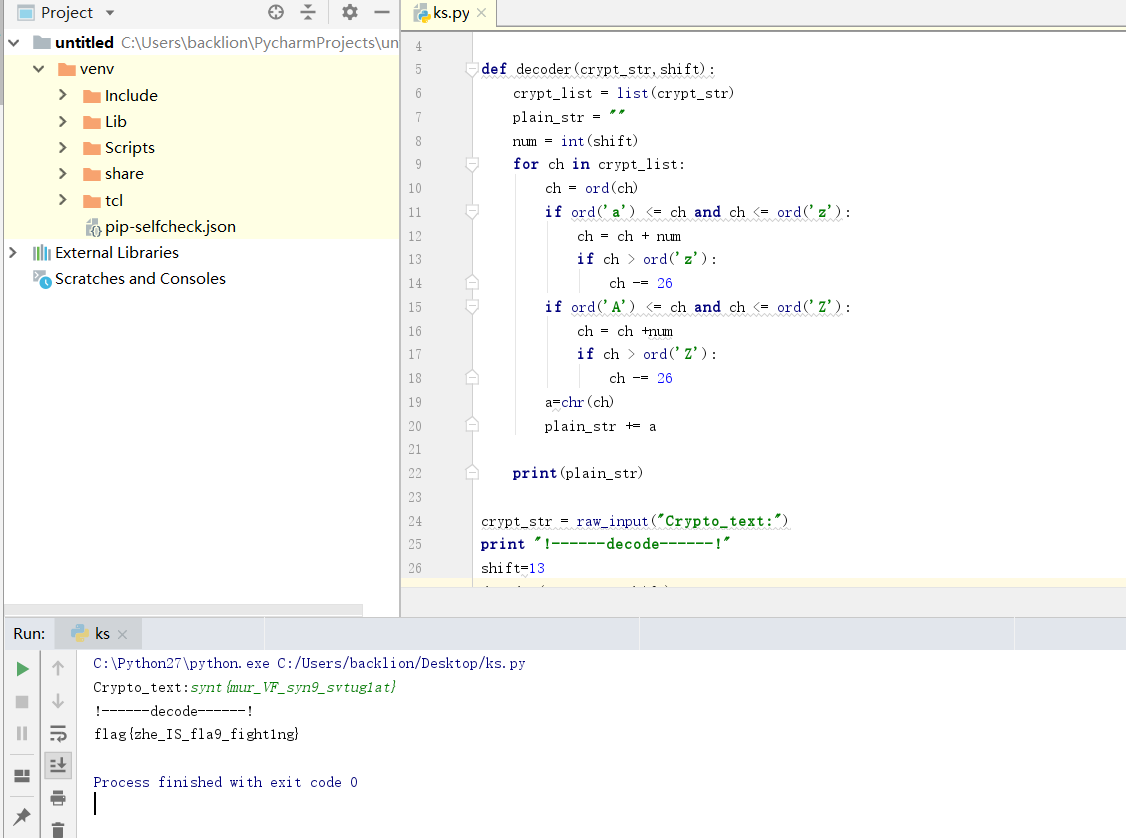Select the ks run tab
Viewport: 1126px width, 838px height.
pyautogui.click(x=98, y=633)
